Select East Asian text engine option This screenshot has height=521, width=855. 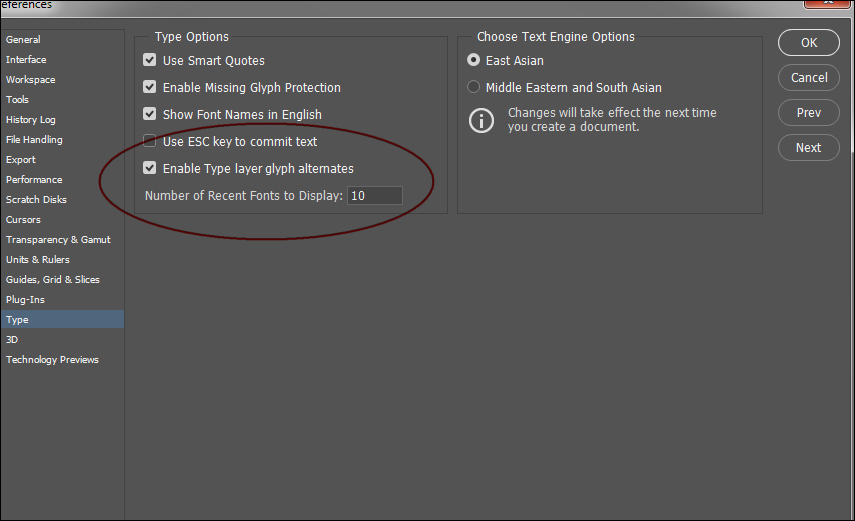point(474,61)
